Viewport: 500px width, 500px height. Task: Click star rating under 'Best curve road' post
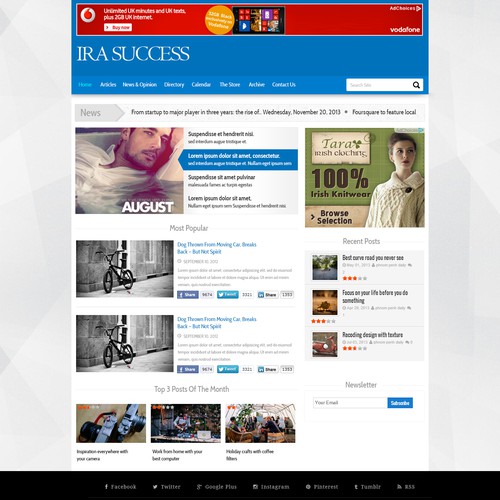coord(355,278)
